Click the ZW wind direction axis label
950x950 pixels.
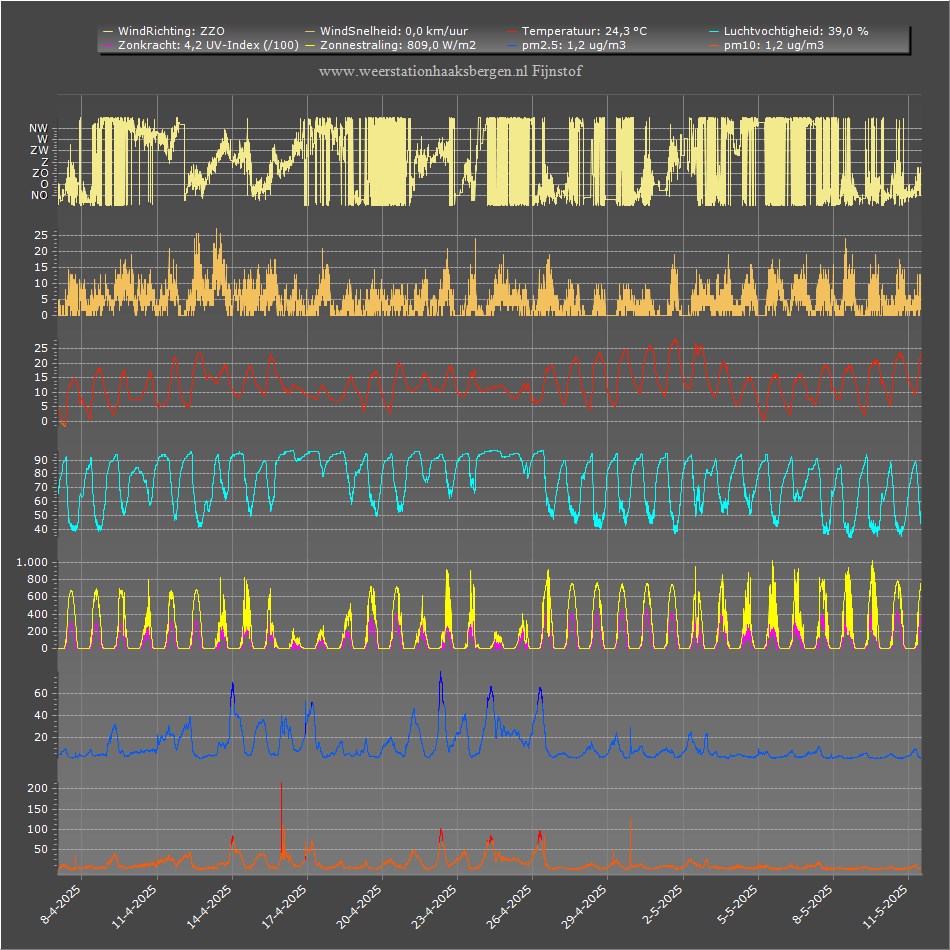tap(39, 150)
